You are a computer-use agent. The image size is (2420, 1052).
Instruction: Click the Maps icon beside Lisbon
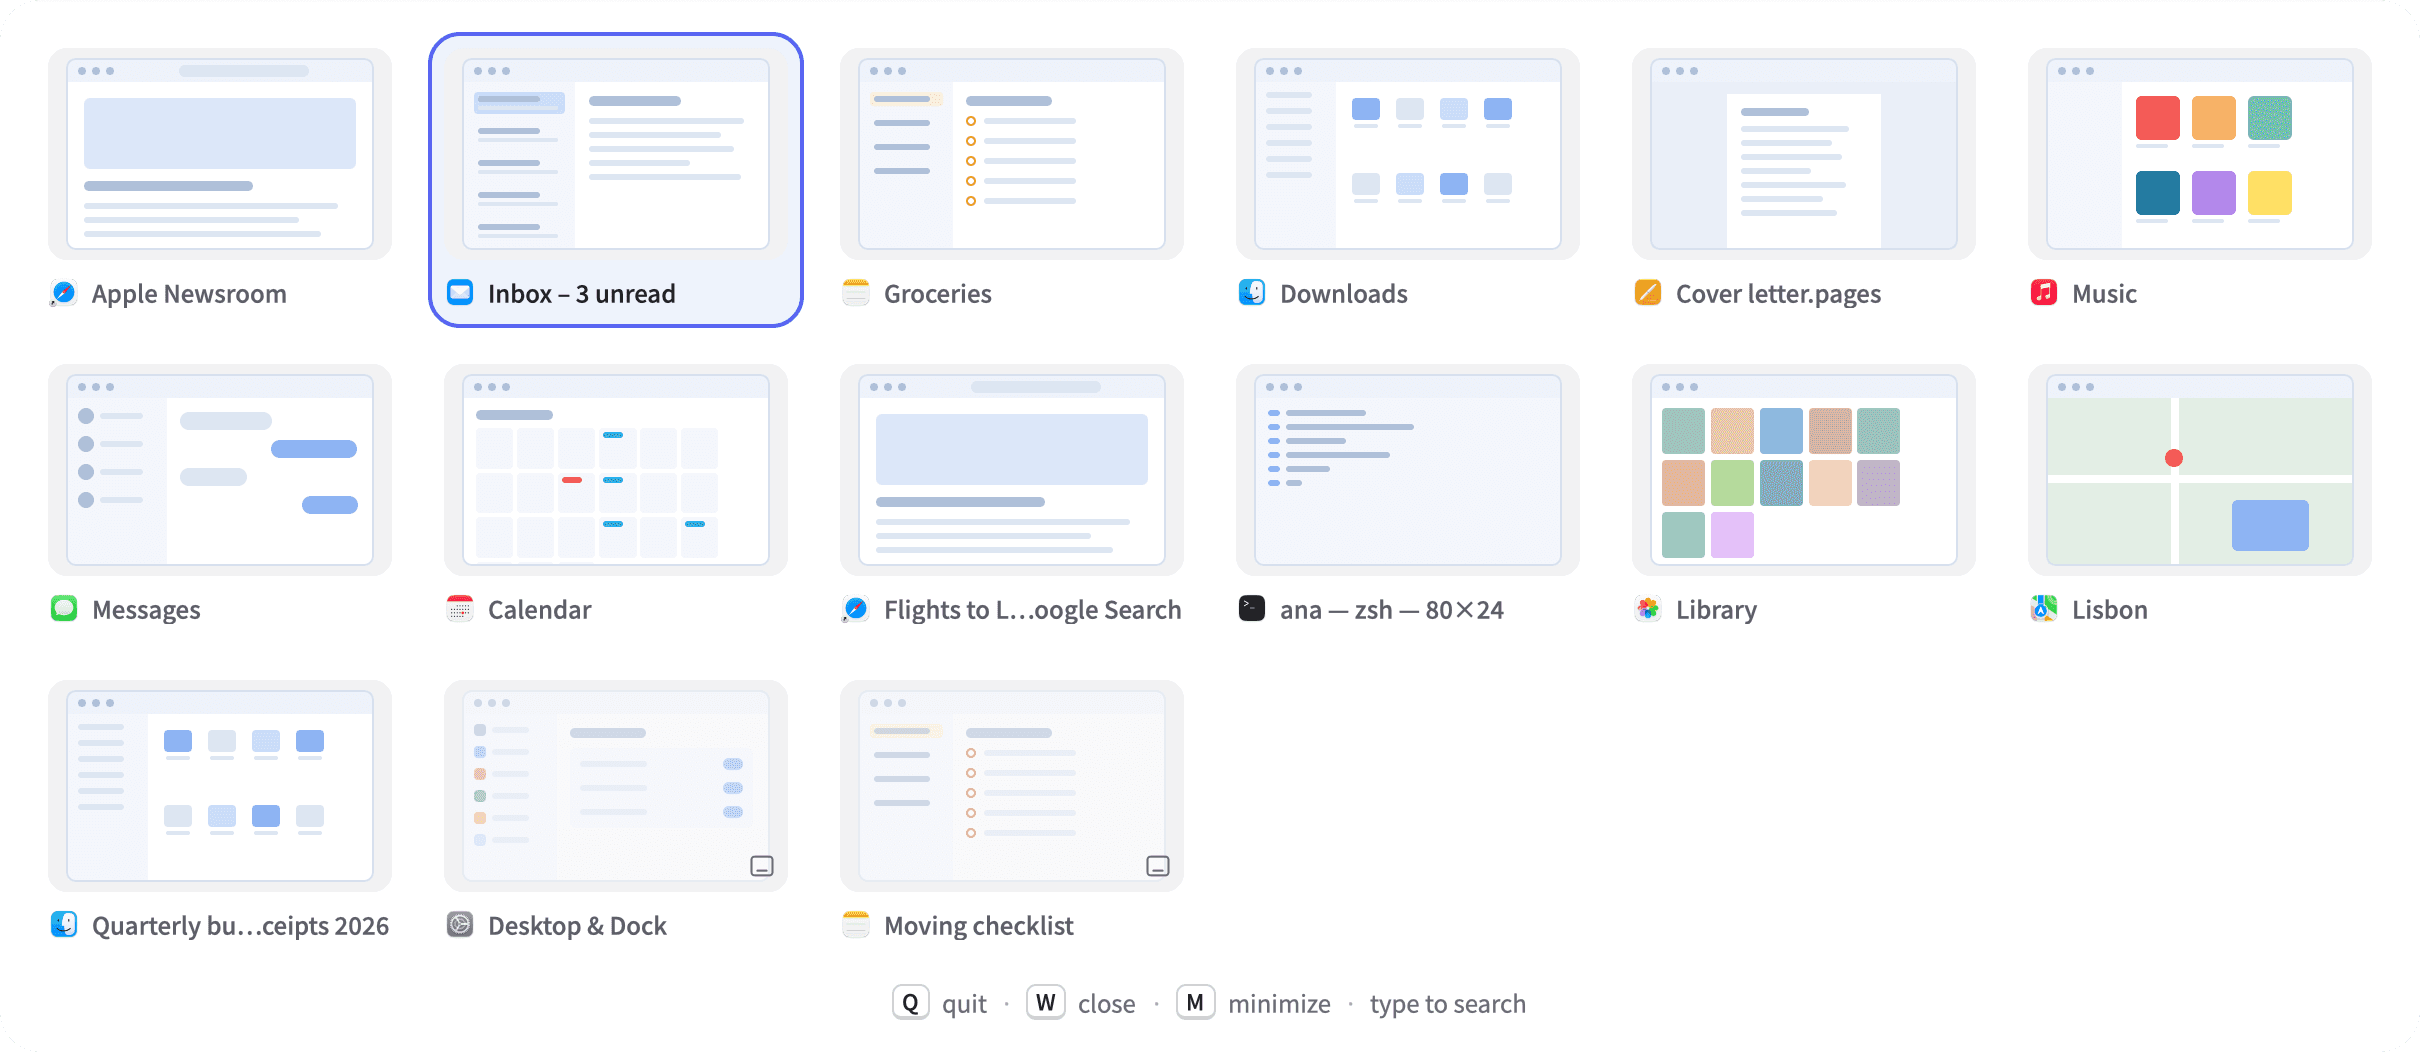click(x=2044, y=609)
